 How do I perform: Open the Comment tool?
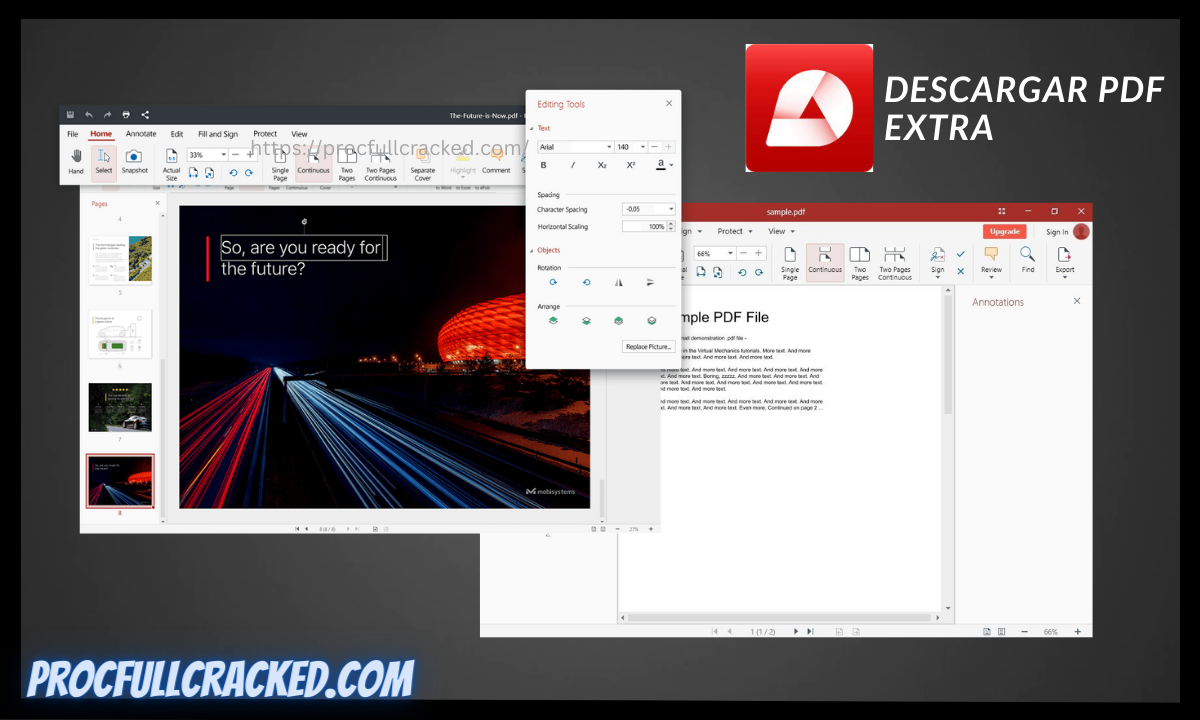coord(496,163)
